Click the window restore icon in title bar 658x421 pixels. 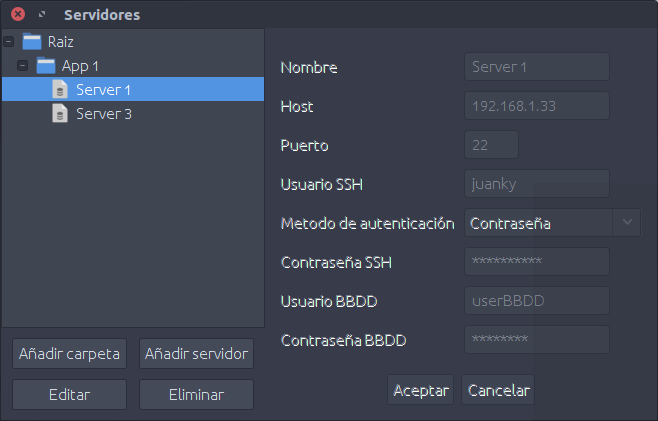coord(42,15)
